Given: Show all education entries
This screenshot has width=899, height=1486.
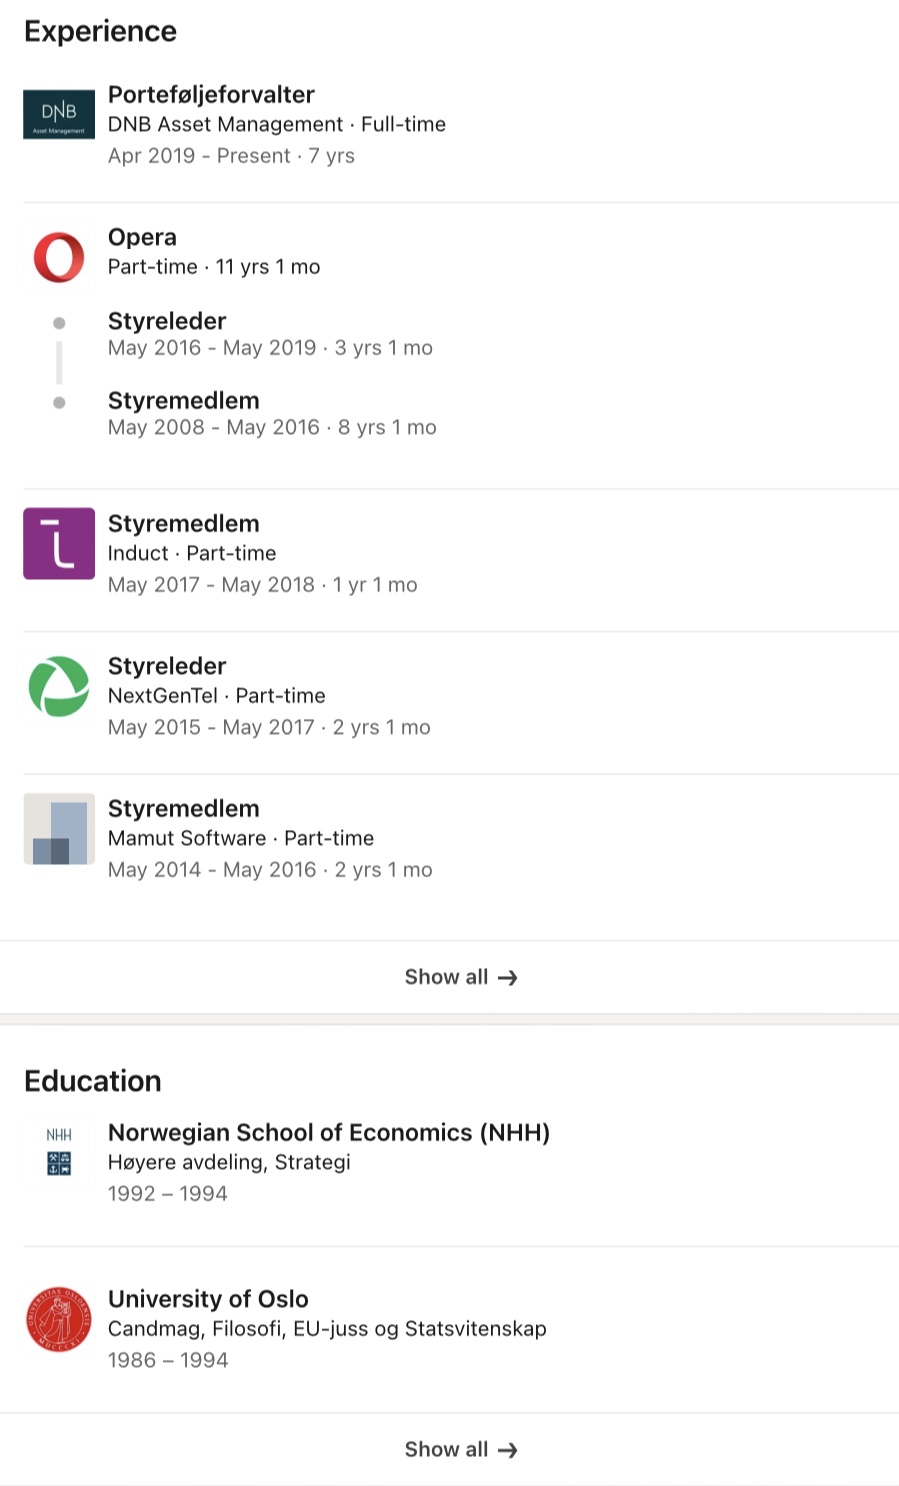Looking at the screenshot, I should pos(447,1449).
